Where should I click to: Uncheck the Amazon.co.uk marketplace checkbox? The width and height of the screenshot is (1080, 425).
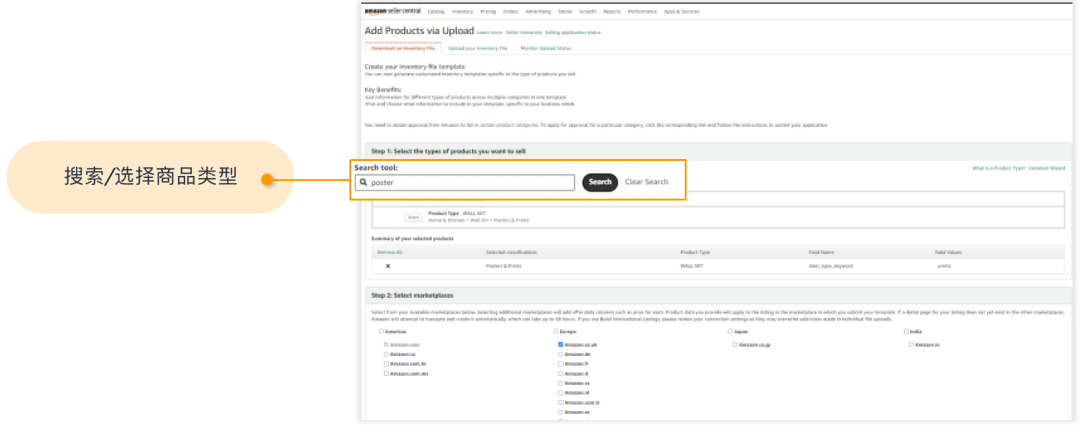tap(561, 344)
